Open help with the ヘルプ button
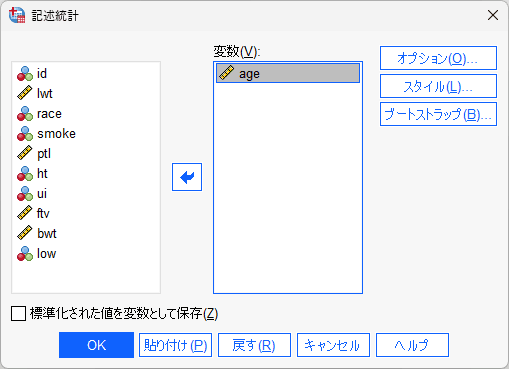The height and width of the screenshot is (369, 509). (x=412, y=345)
